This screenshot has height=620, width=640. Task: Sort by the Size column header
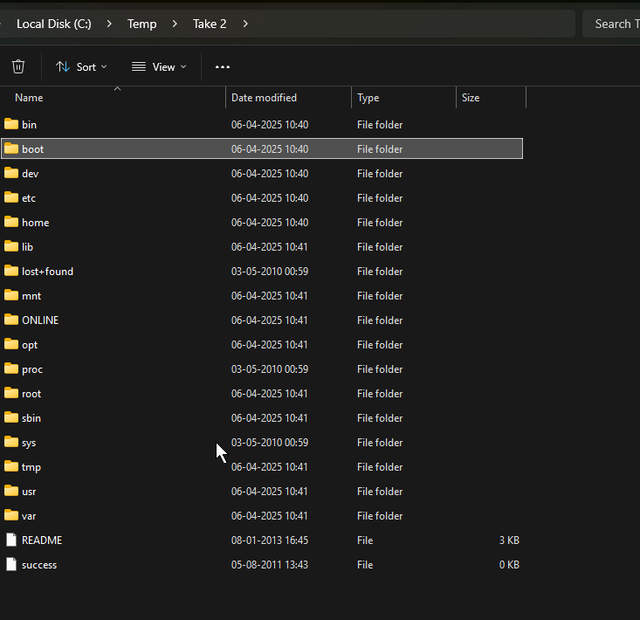(491, 98)
